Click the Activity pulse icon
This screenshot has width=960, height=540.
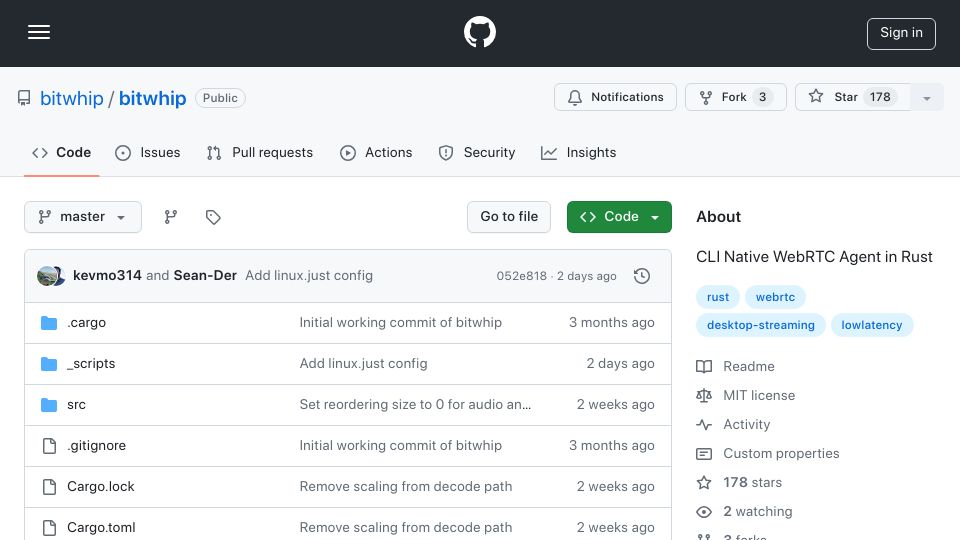(704, 424)
